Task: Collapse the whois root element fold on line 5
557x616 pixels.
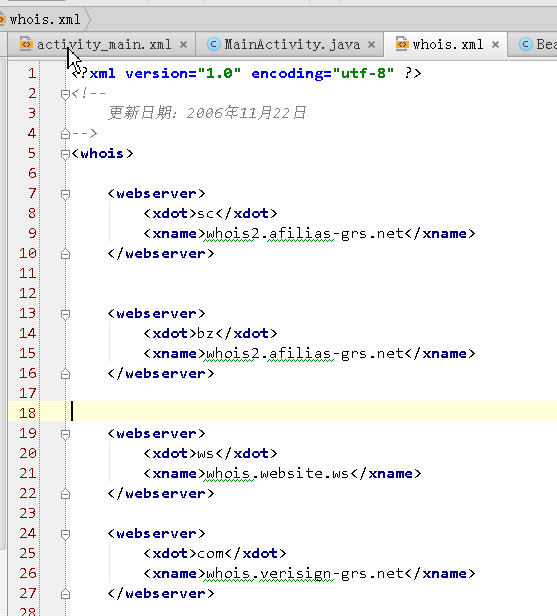Action: point(65,154)
